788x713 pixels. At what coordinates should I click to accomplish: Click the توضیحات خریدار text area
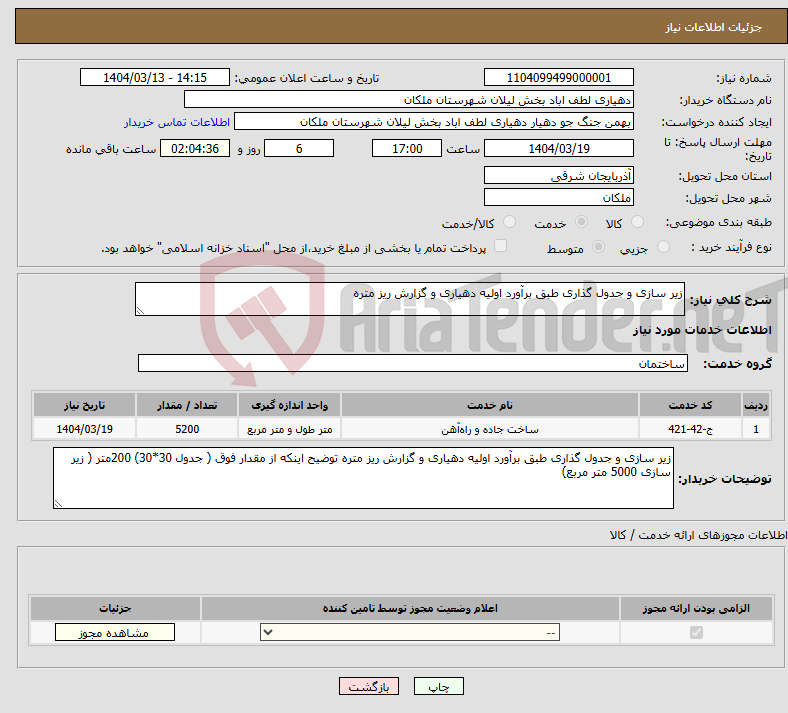[x=363, y=478]
